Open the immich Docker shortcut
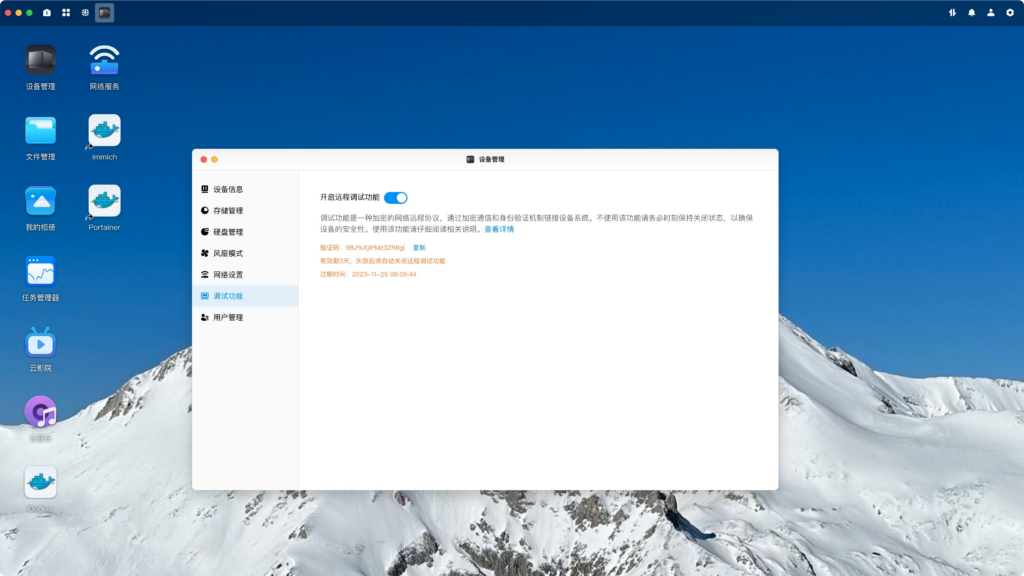This screenshot has height=576, width=1024. tap(104, 131)
